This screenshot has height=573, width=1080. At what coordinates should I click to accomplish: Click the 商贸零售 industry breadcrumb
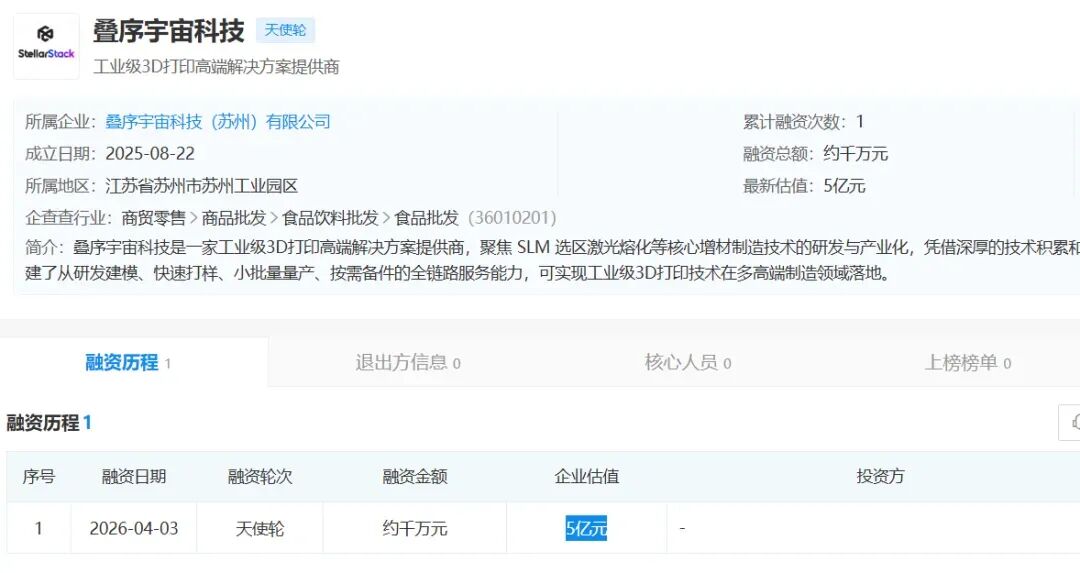pyautogui.click(x=154, y=218)
